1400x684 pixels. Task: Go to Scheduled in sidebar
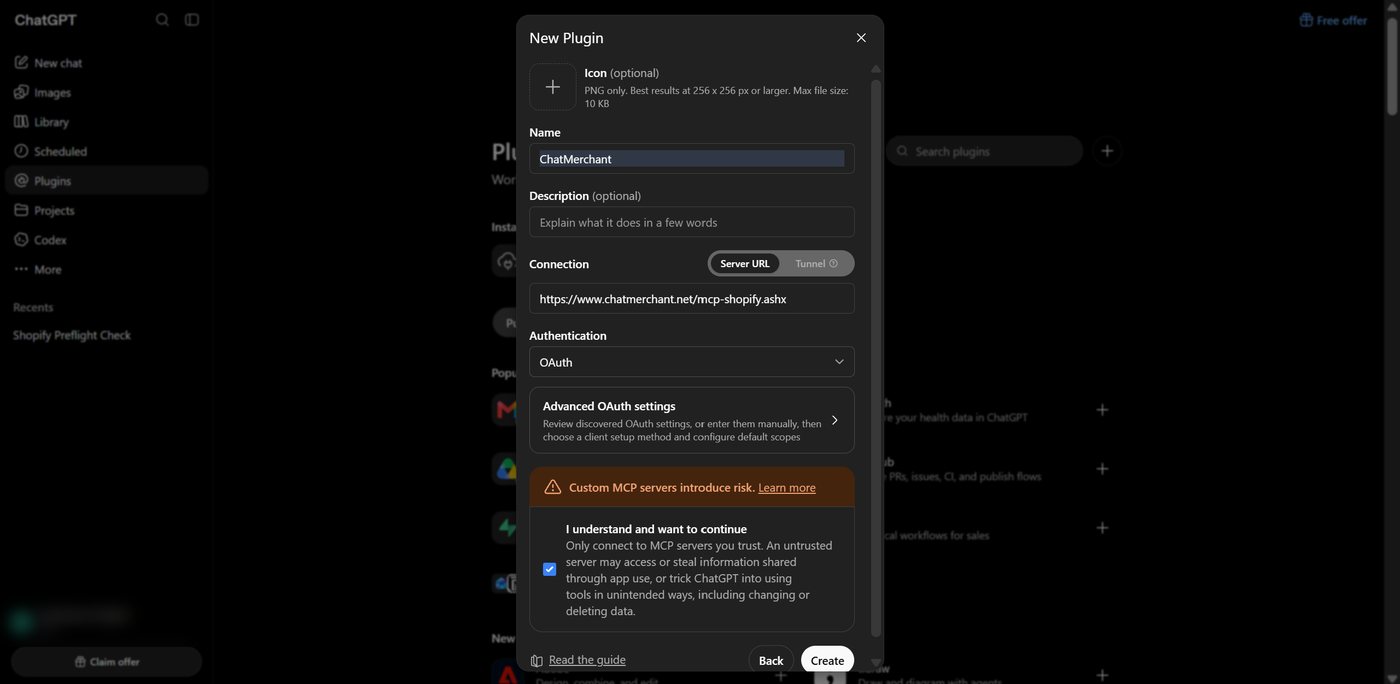(107, 151)
